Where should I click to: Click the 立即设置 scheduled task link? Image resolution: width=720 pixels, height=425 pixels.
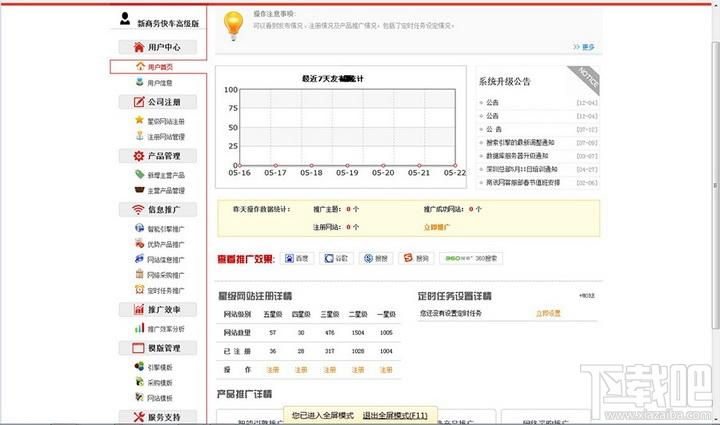click(548, 313)
